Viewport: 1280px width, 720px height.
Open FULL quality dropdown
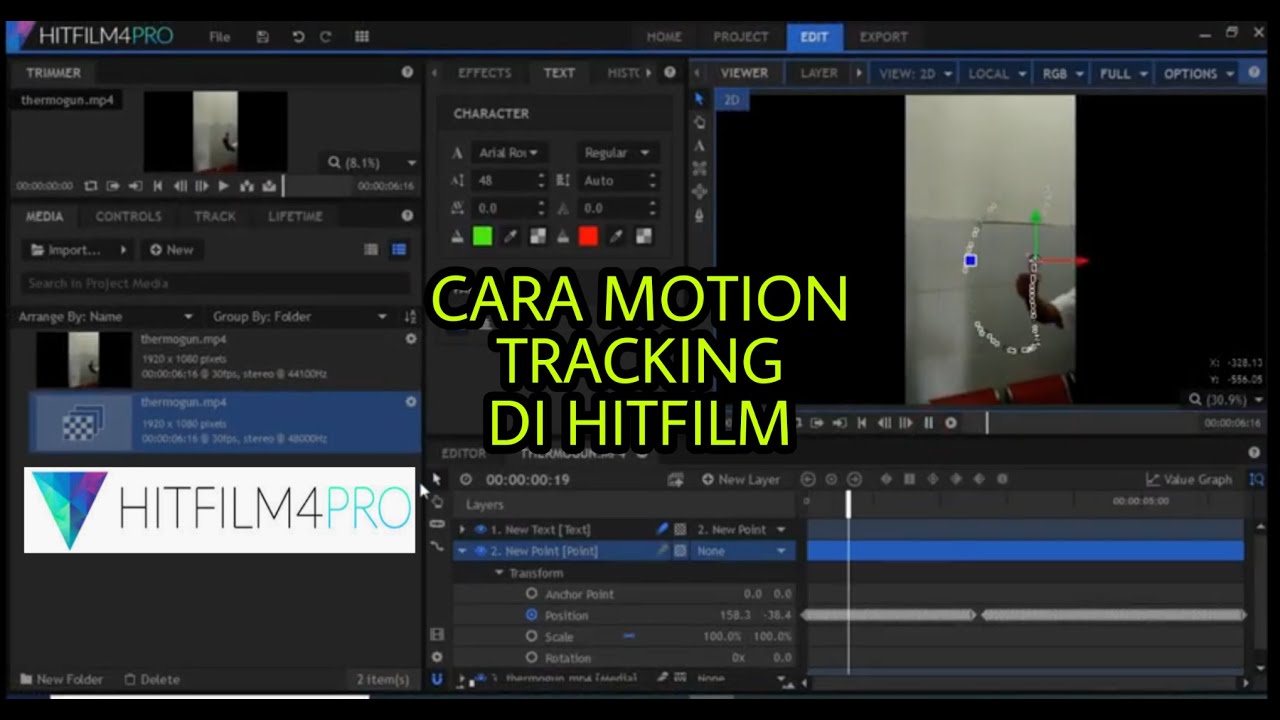tap(1122, 74)
